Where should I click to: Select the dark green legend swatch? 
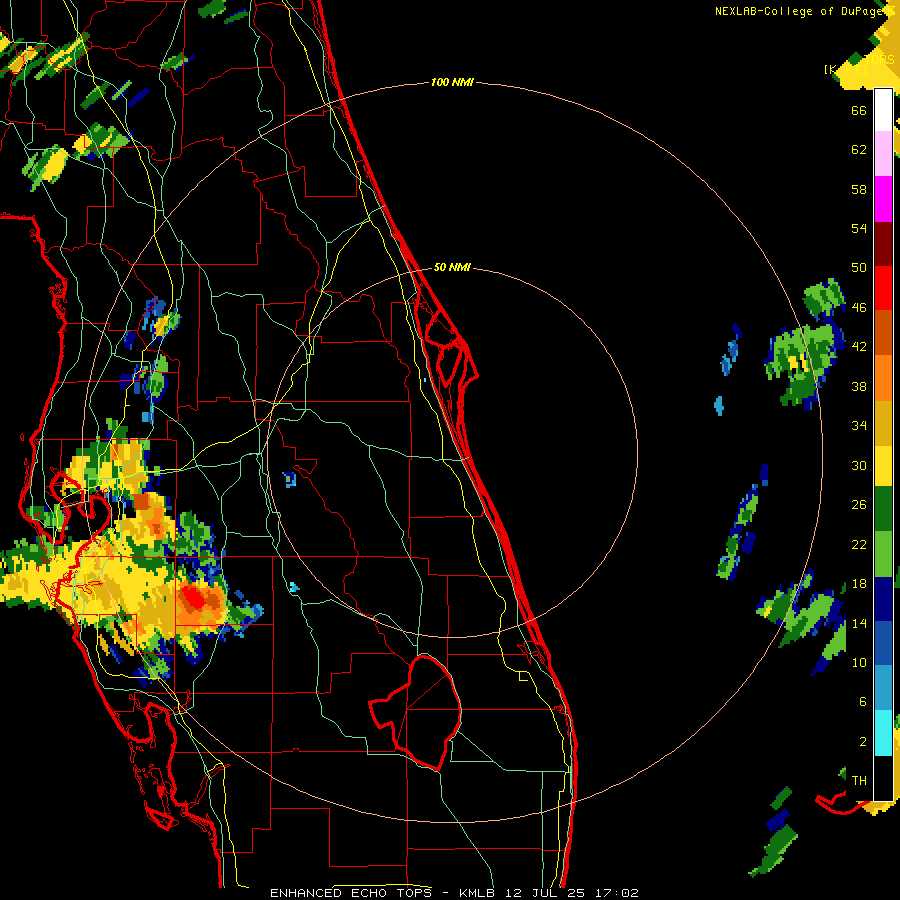pos(883,509)
